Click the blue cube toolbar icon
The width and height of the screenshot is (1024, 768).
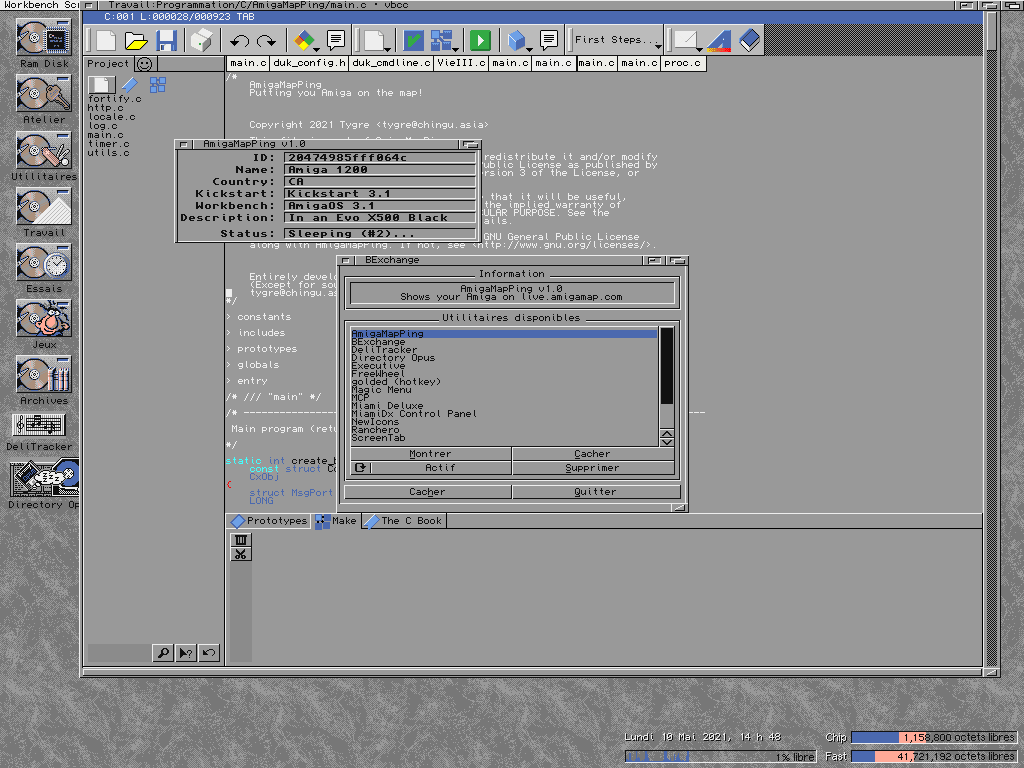point(517,40)
